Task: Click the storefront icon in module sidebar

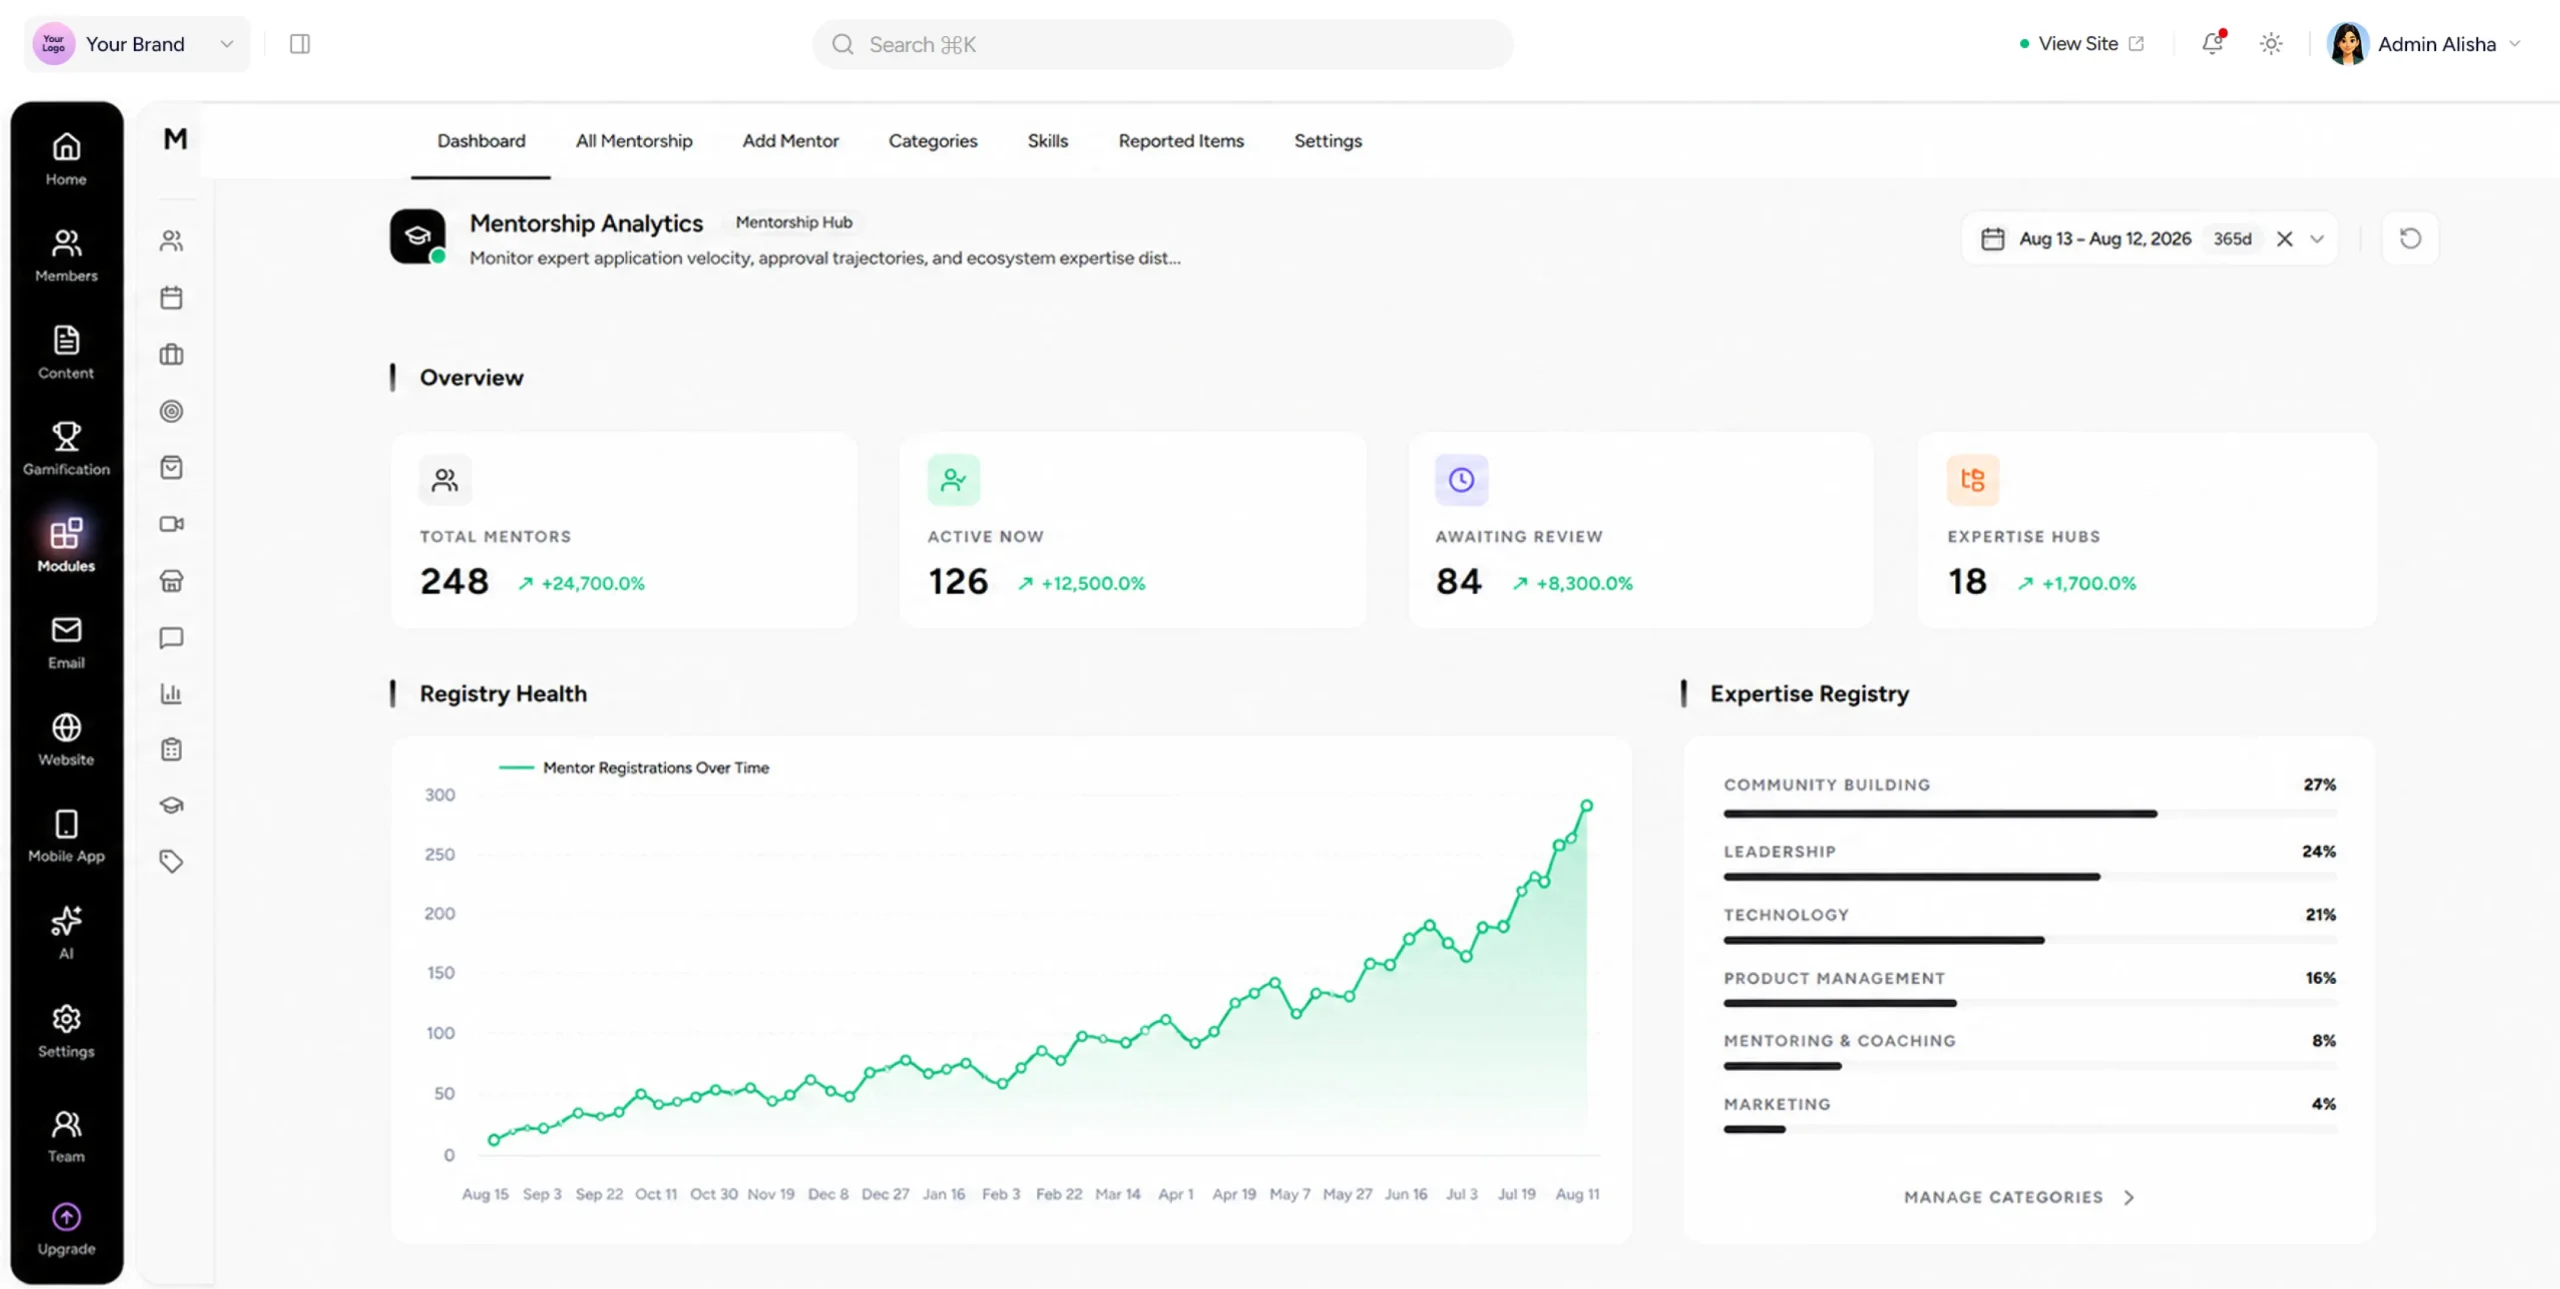Action: click(x=171, y=581)
